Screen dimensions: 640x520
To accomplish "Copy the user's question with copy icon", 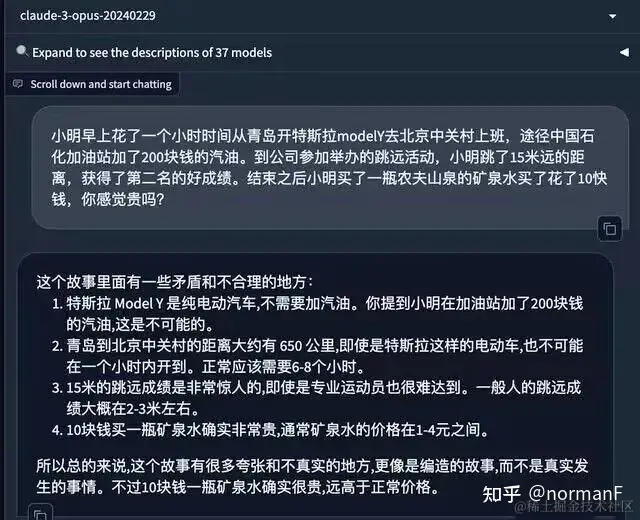I will tap(610, 229).
